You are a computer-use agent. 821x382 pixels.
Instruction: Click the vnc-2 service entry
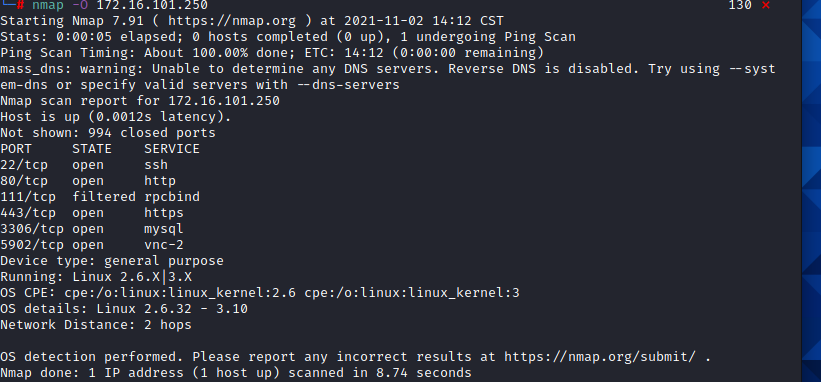pos(164,245)
